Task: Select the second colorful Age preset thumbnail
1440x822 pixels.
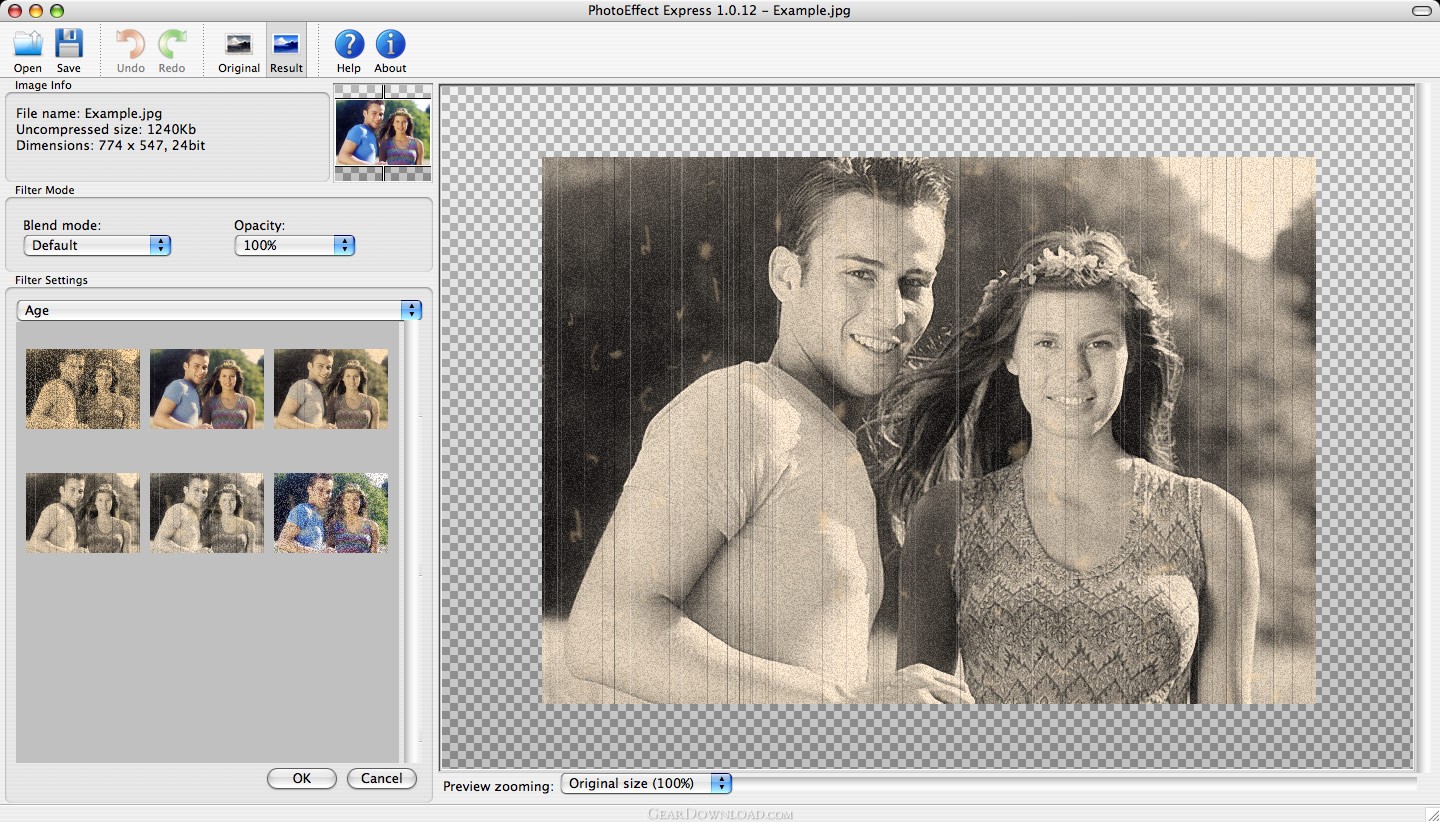Action: pyautogui.click(x=207, y=389)
